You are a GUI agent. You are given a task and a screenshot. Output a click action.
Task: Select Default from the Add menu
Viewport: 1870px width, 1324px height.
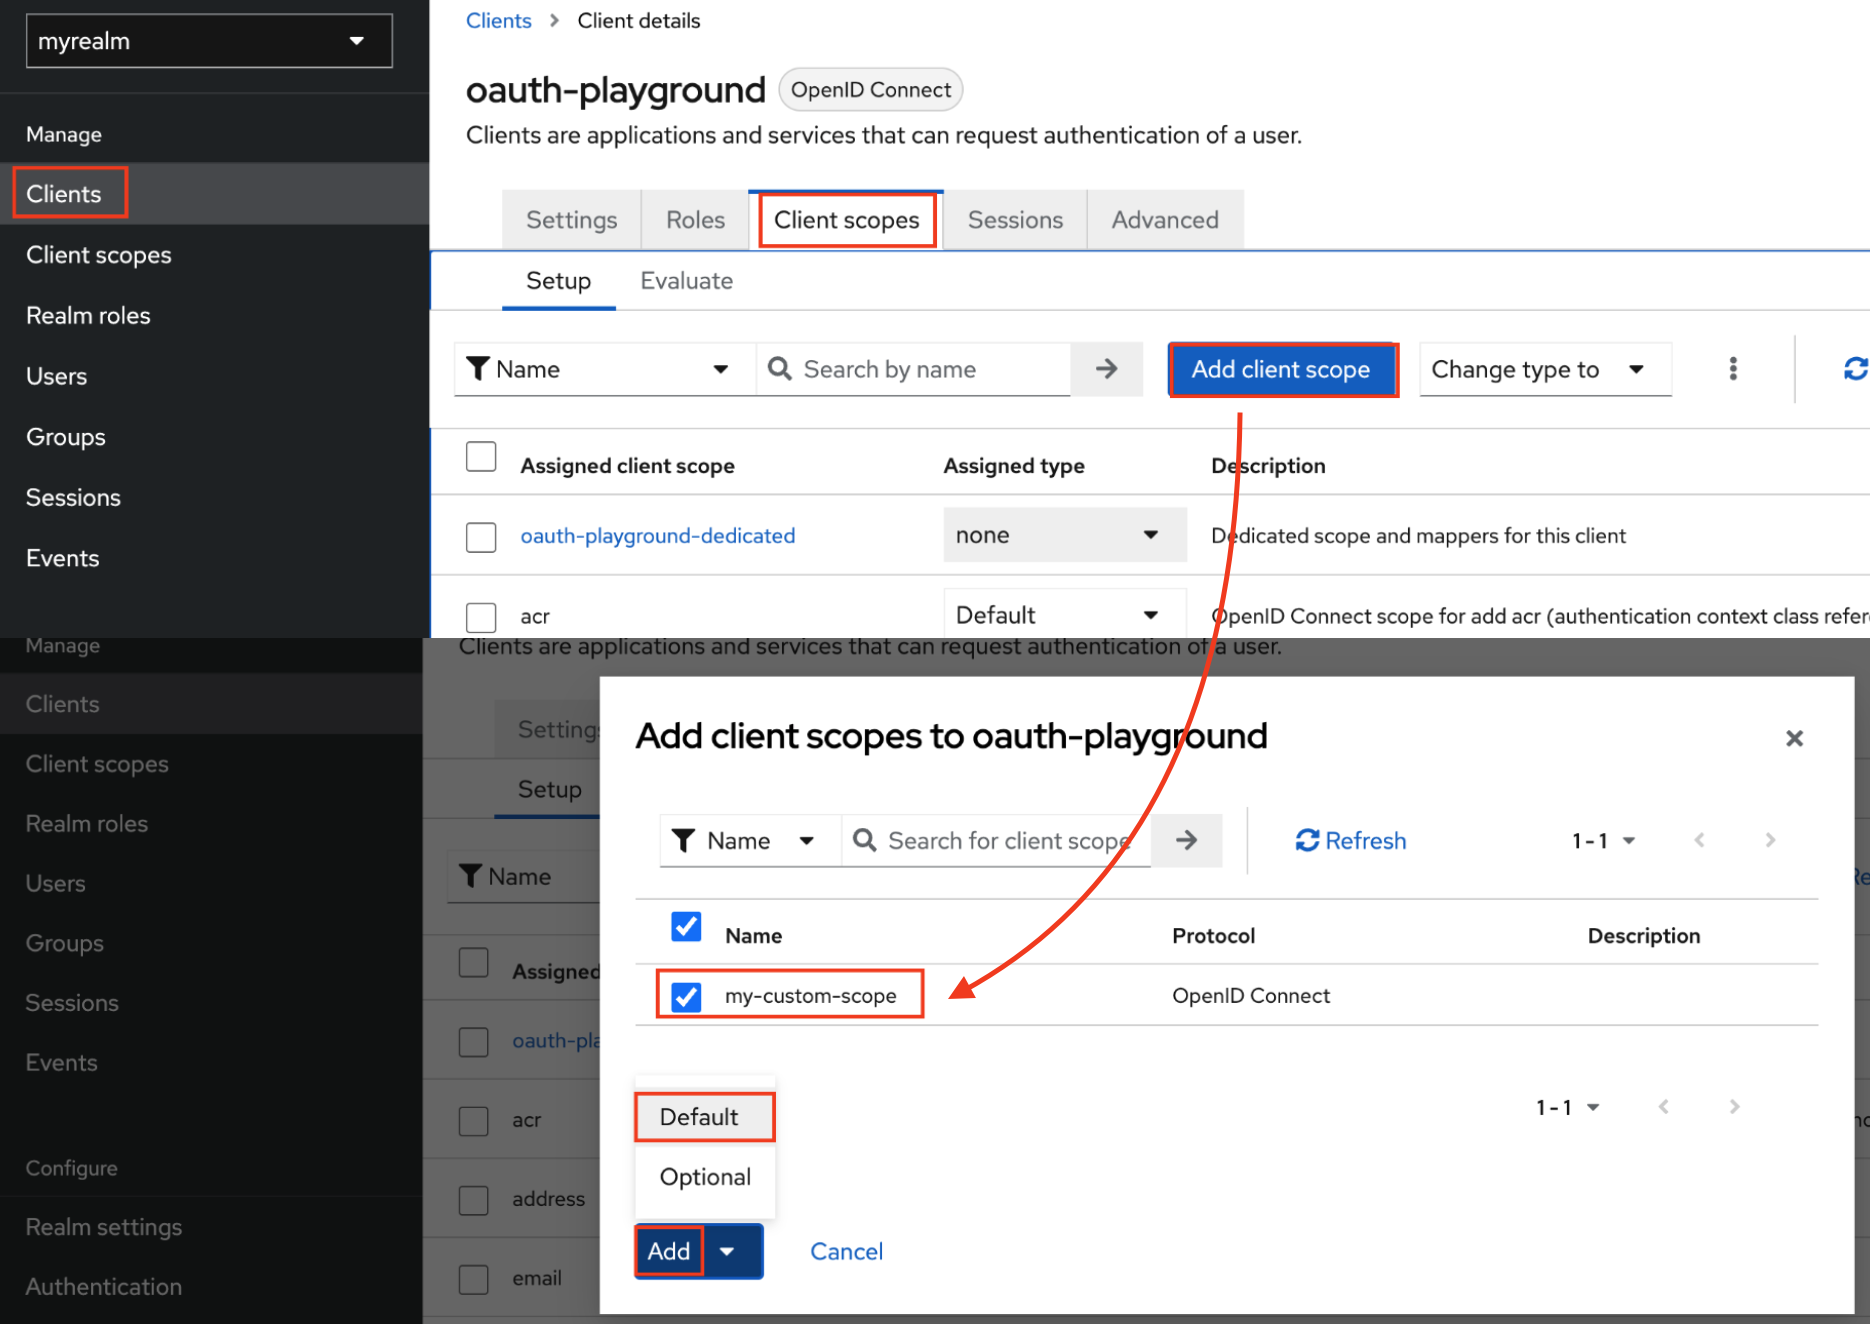click(x=705, y=1117)
